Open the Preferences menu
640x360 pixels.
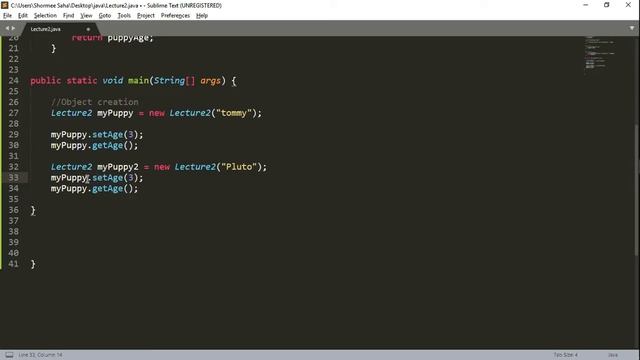[175, 16]
